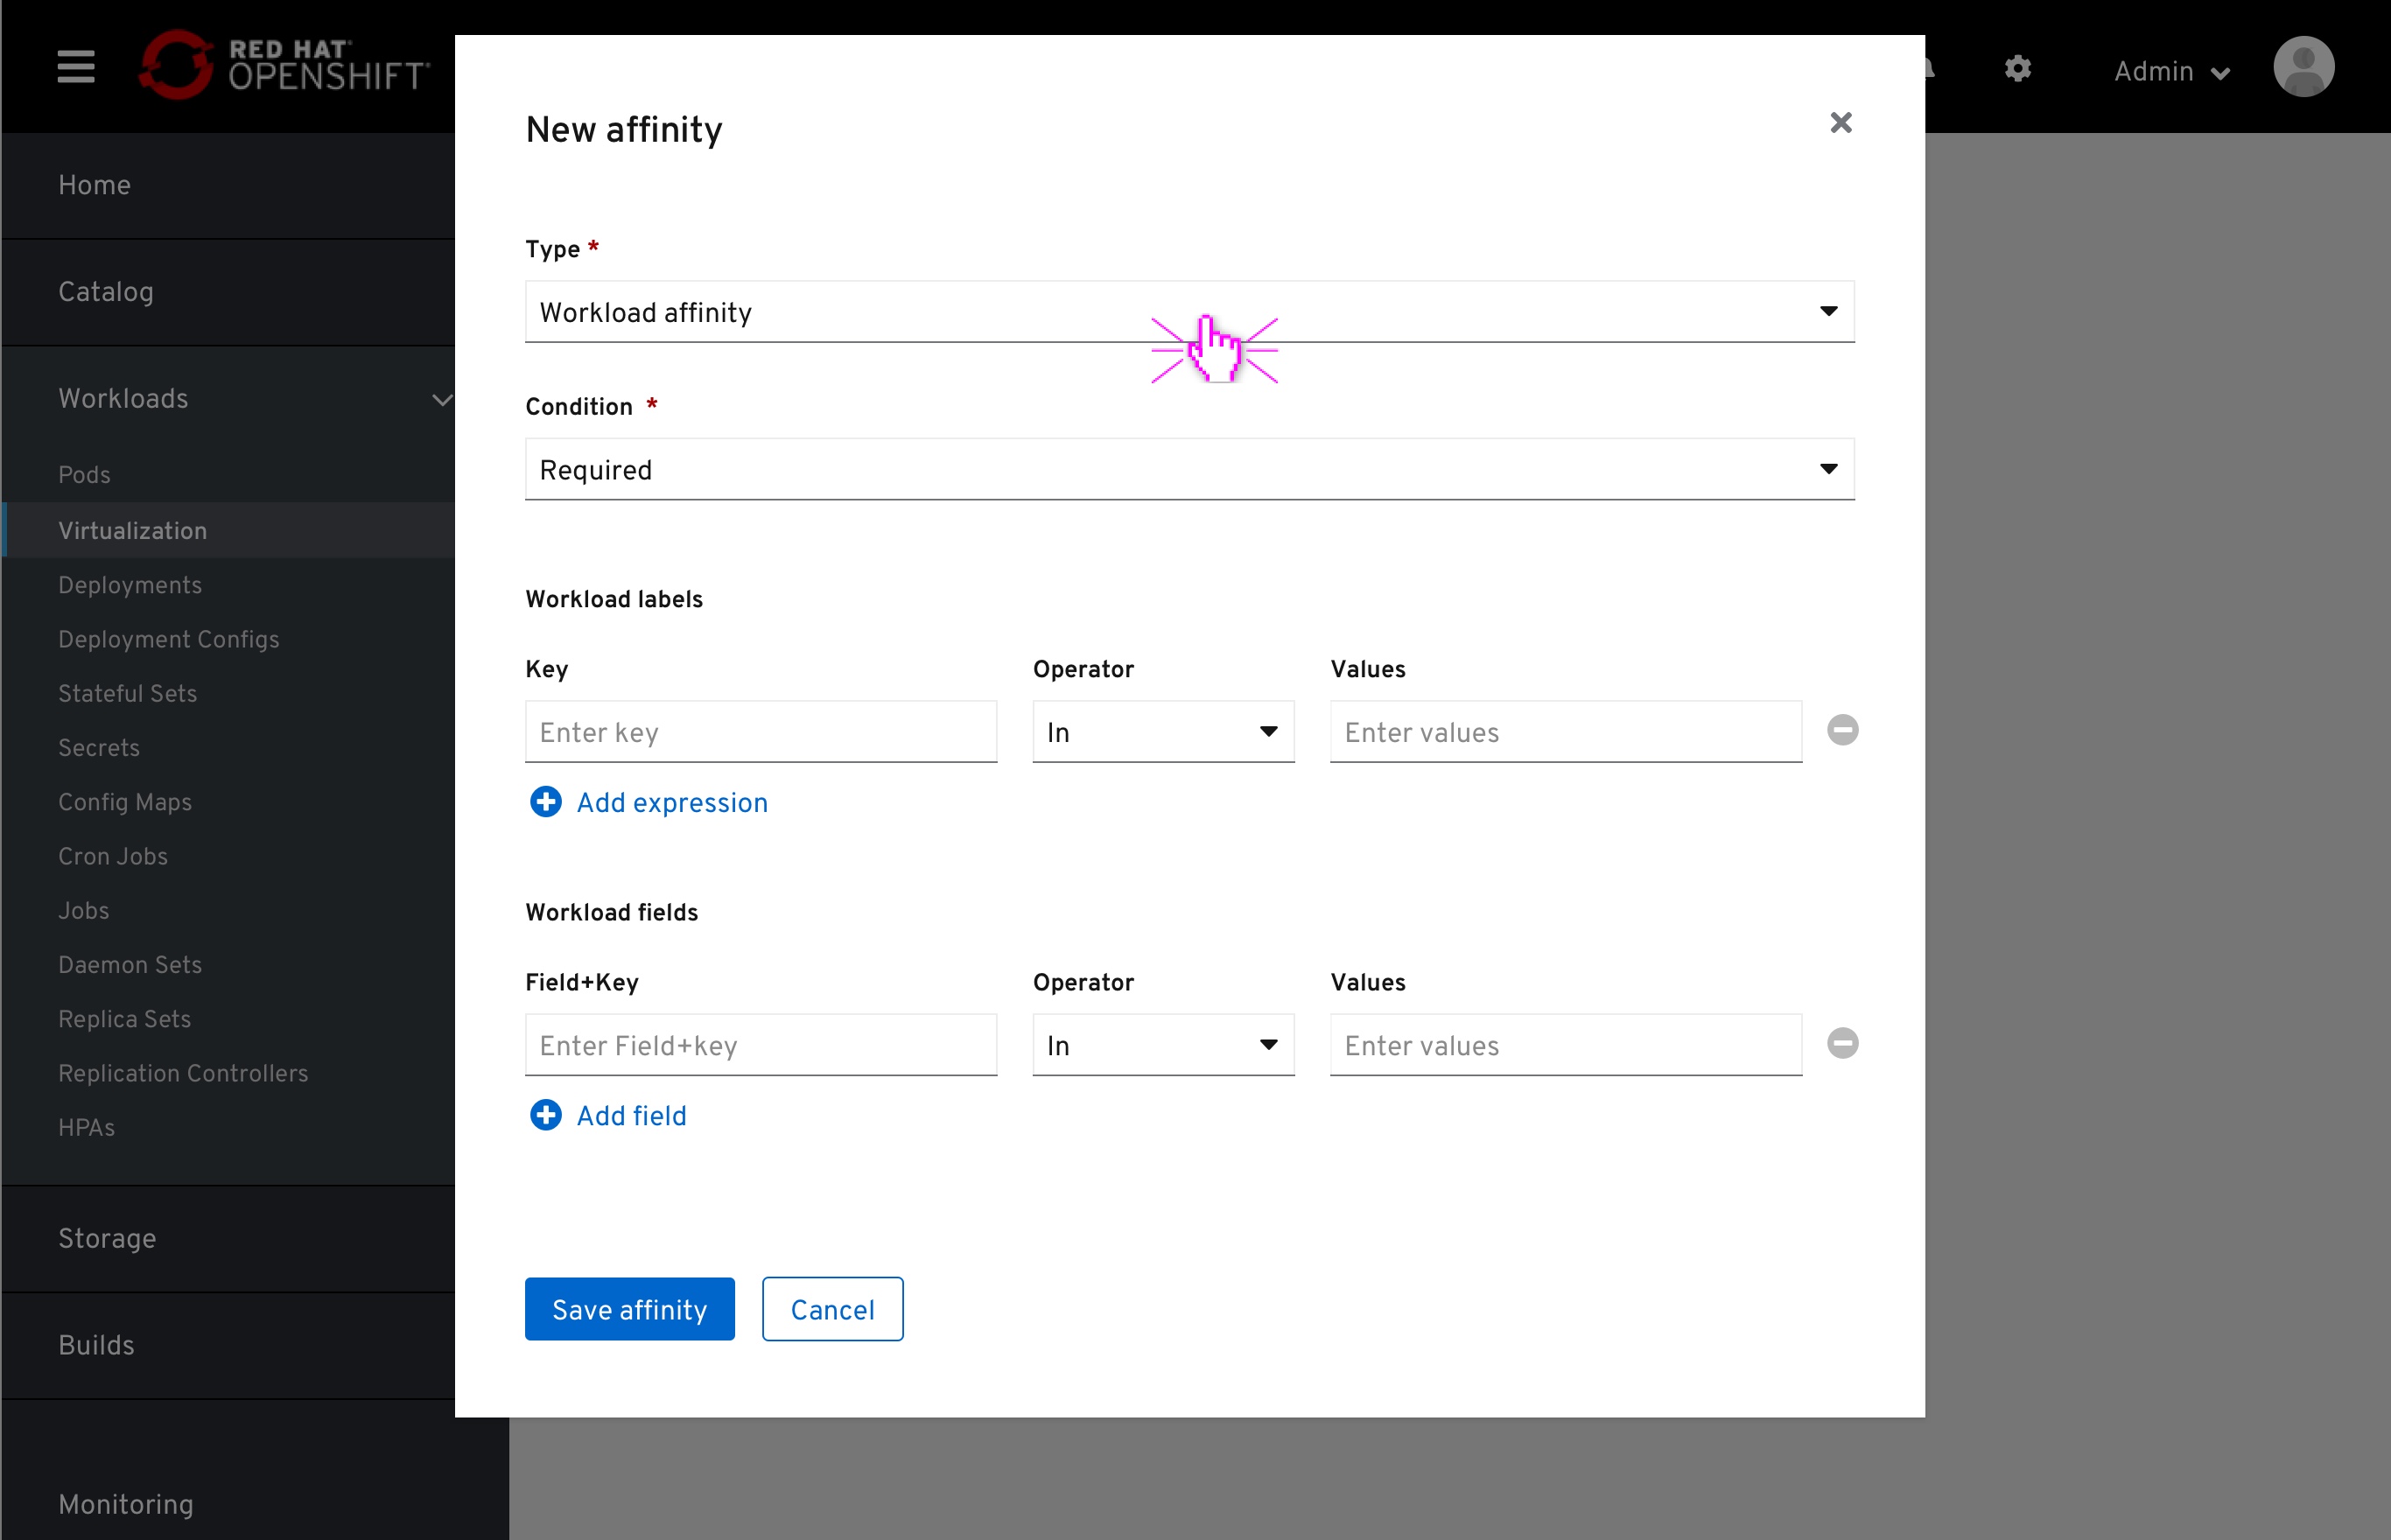Expand the Workload labels Operator dropdown

pos(1267,730)
